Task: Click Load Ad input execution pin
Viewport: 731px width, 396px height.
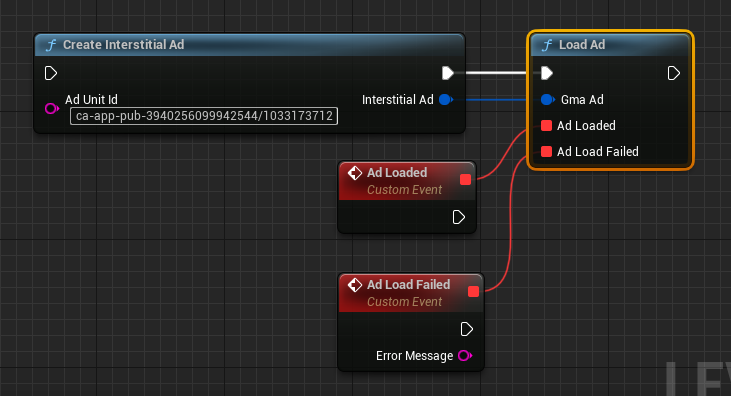Action: (x=546, y=73)
